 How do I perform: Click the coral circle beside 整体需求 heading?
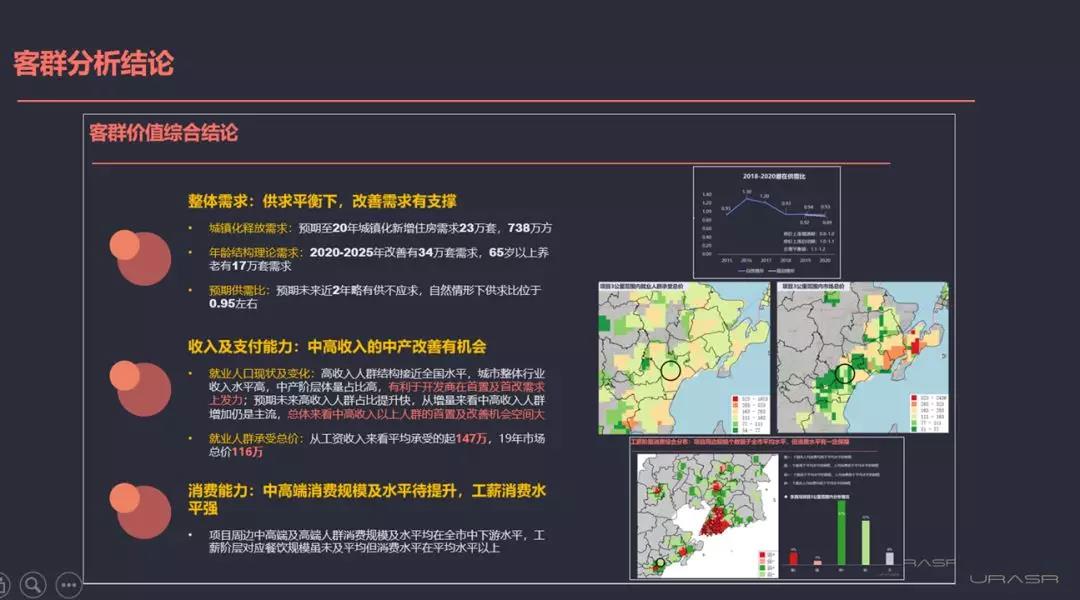(140, 258)
